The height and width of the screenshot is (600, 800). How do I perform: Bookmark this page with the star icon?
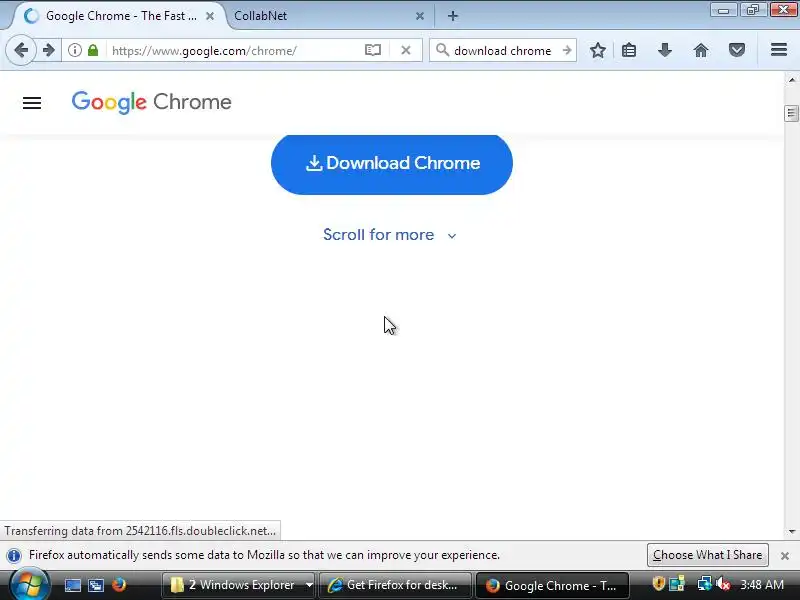598,50
